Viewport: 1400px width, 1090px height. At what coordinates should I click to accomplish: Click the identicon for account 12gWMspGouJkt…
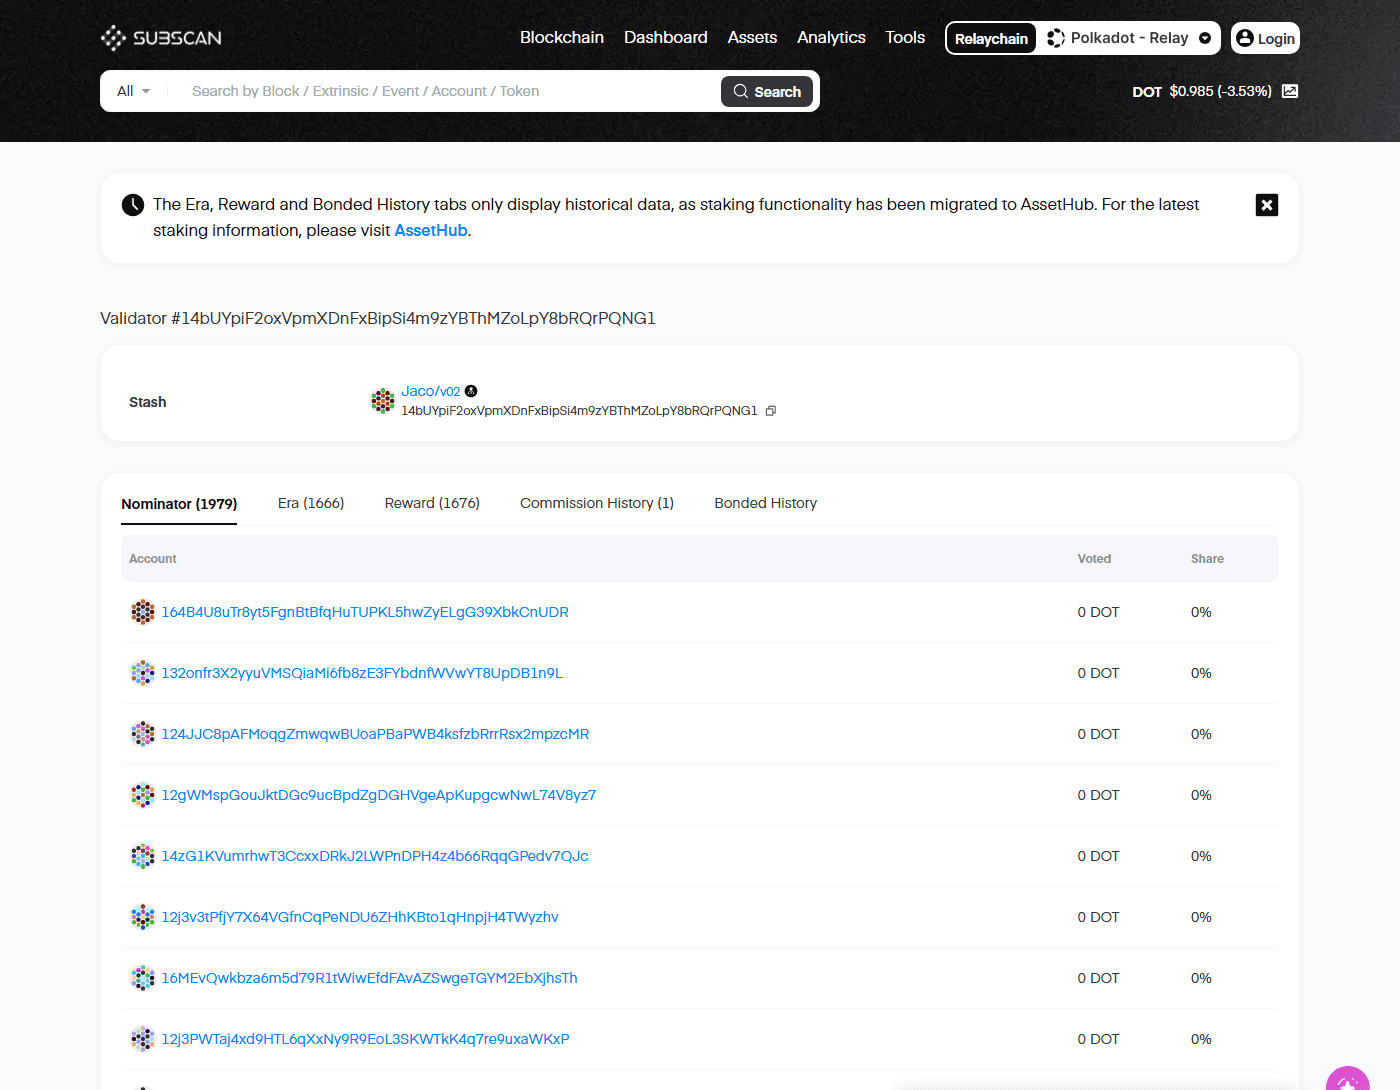click(x=143, y=795)
